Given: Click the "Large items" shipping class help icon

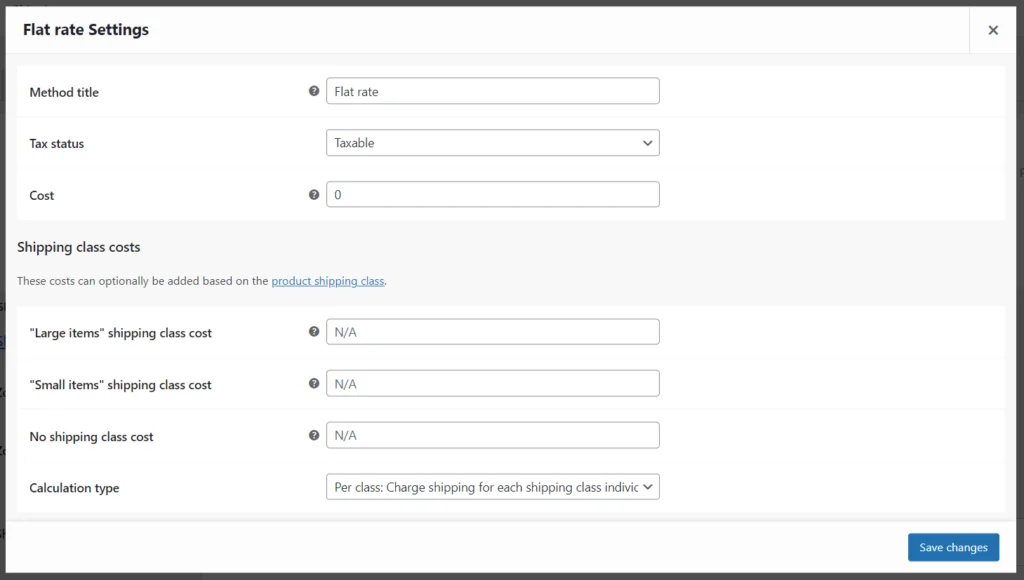Looking at the screenshot, I should tap(314, 331).
